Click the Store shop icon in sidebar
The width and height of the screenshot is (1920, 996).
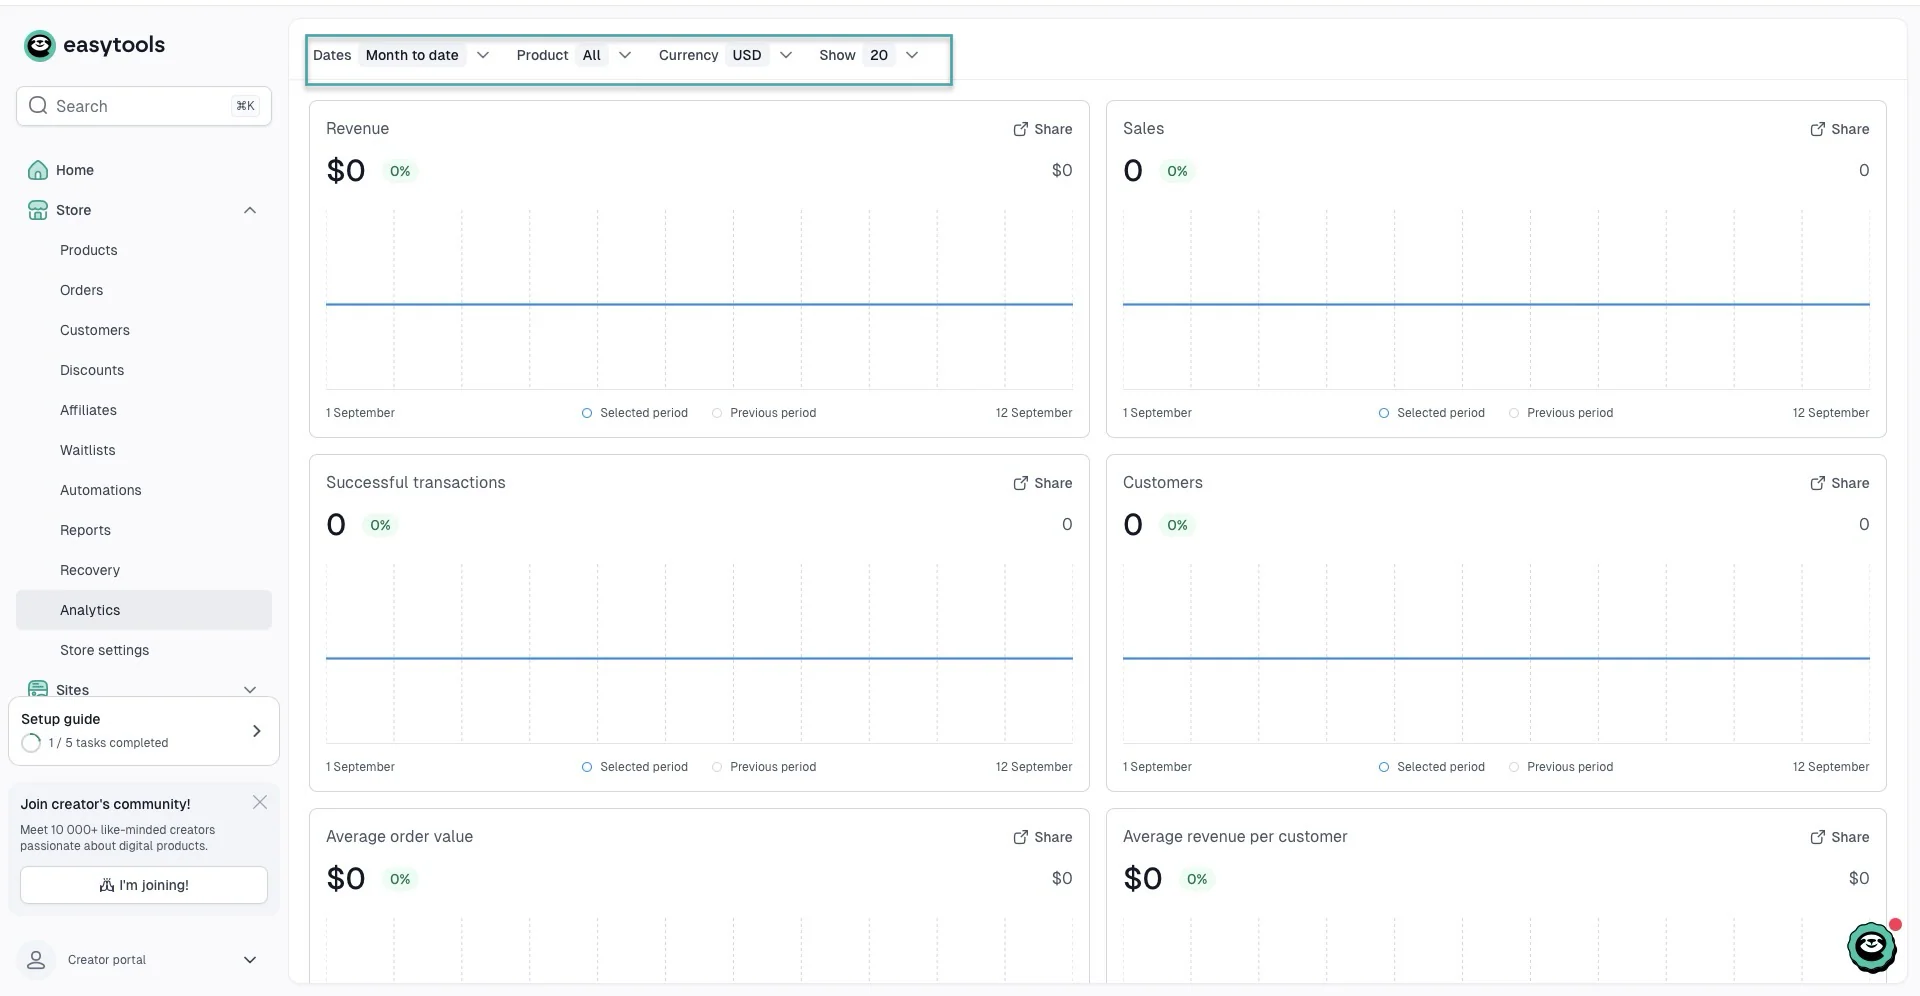(38, 210)
